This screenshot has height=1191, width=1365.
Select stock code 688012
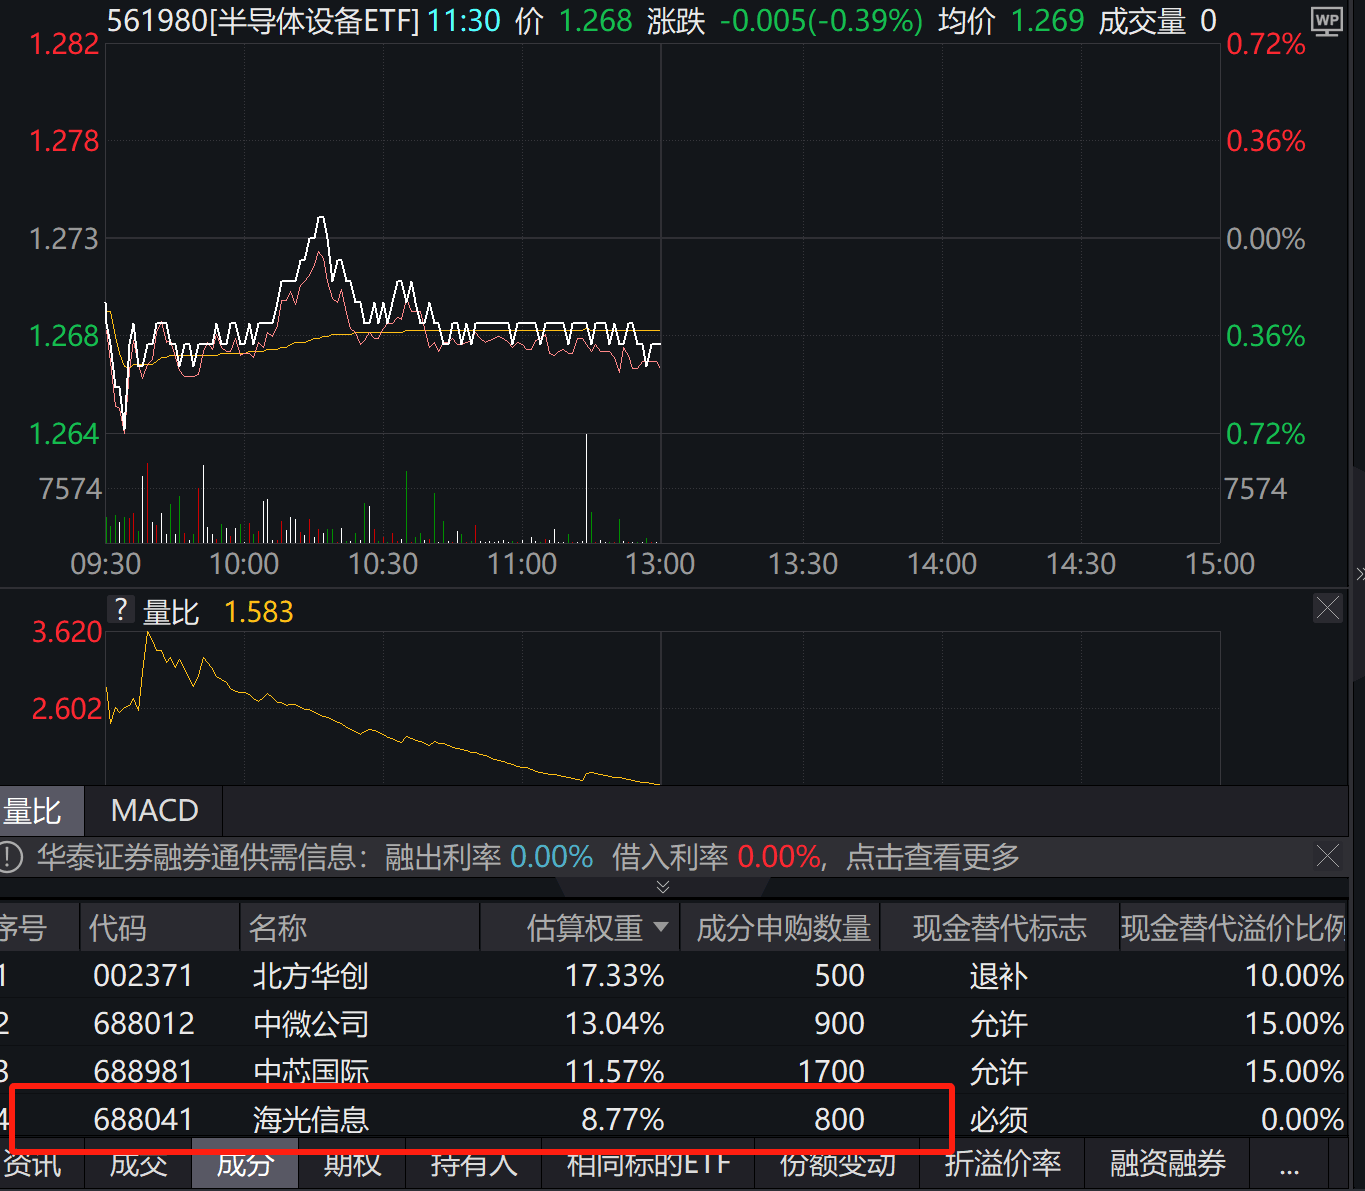(144, 1024)
